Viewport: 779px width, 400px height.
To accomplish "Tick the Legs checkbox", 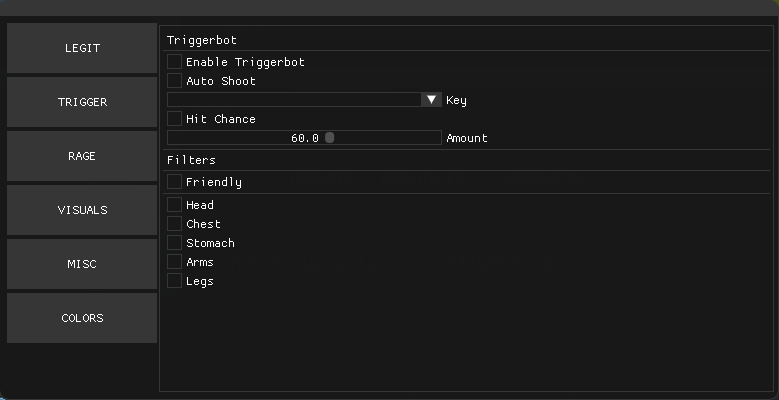I will click(x=174, y=281).
